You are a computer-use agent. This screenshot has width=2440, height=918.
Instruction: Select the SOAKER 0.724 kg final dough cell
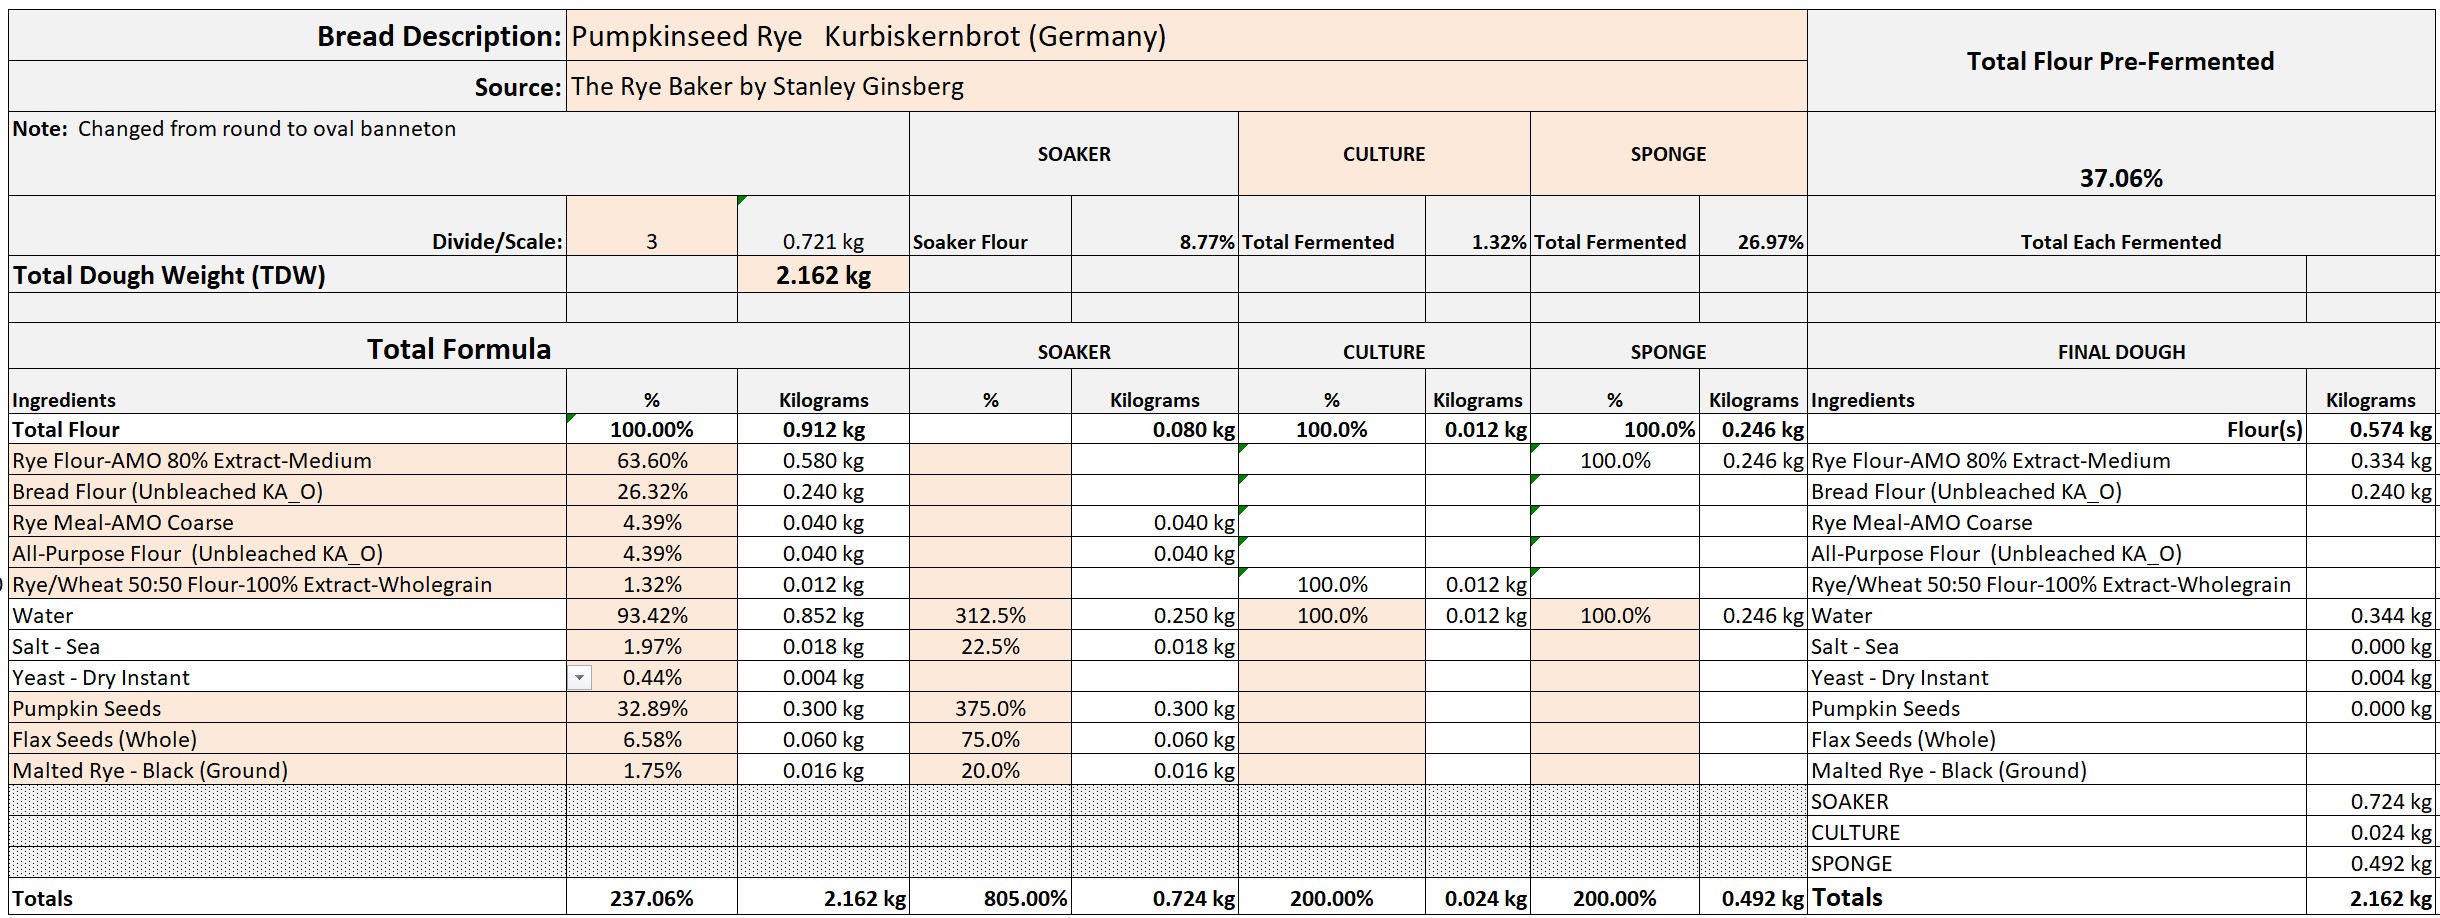[x=2369, y=802]
